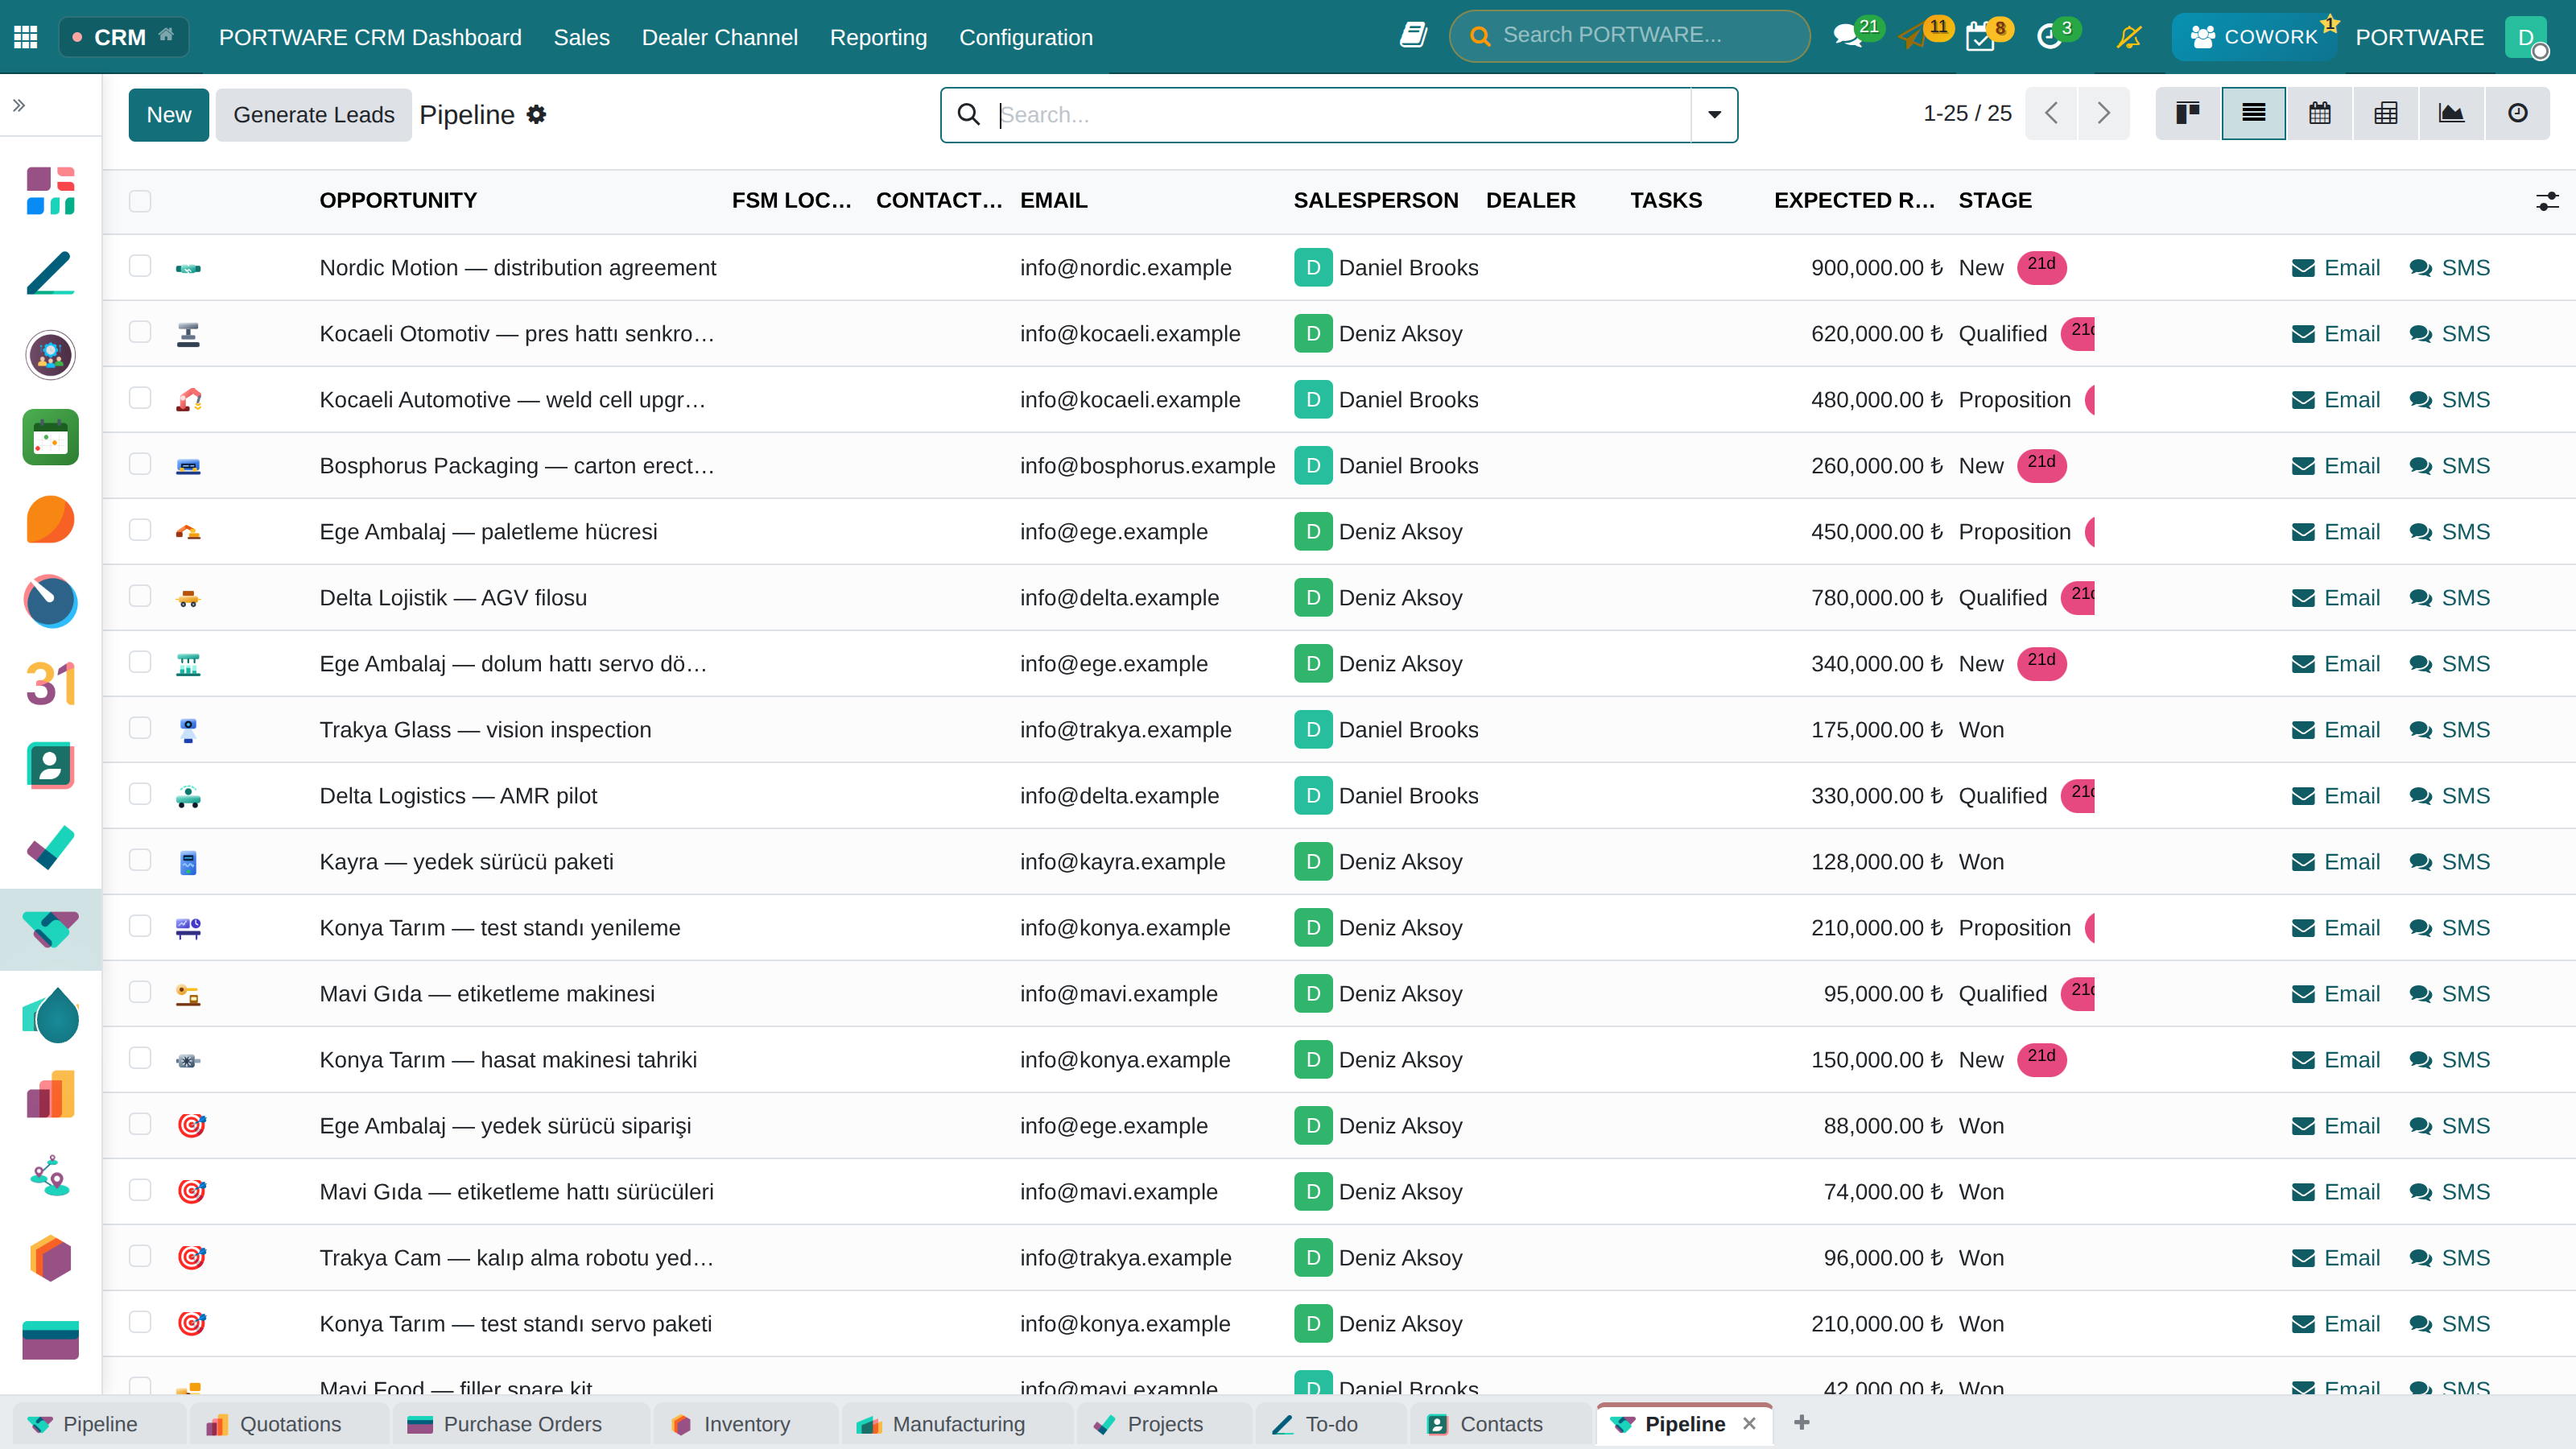Switch to Purchase Orders bottom tab
Image resolution: width=2576 pixels, height=1449 pixels.
coord(520,1424)
